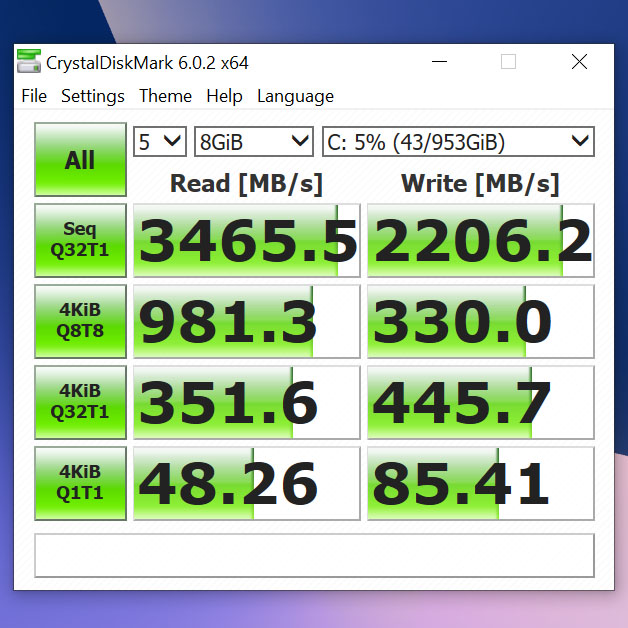The image size is (628, 628).
Task: Click the empty comment field at the bottom
Action: pyautogui.click(x=314, y=555)
